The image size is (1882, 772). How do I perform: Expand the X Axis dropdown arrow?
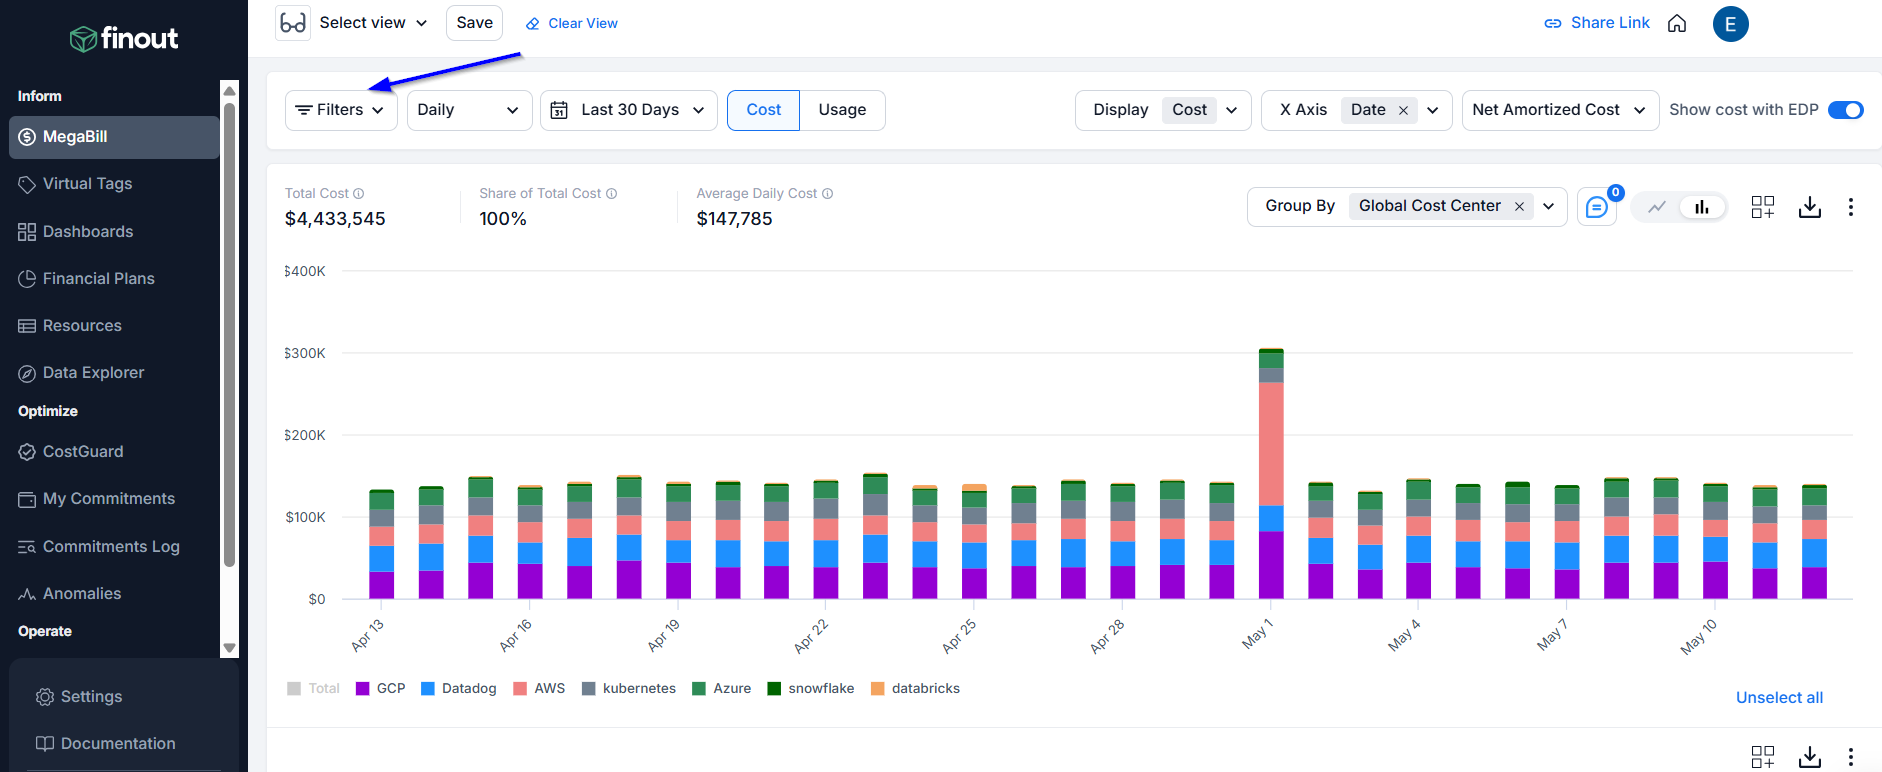[x=1433, y=110]
